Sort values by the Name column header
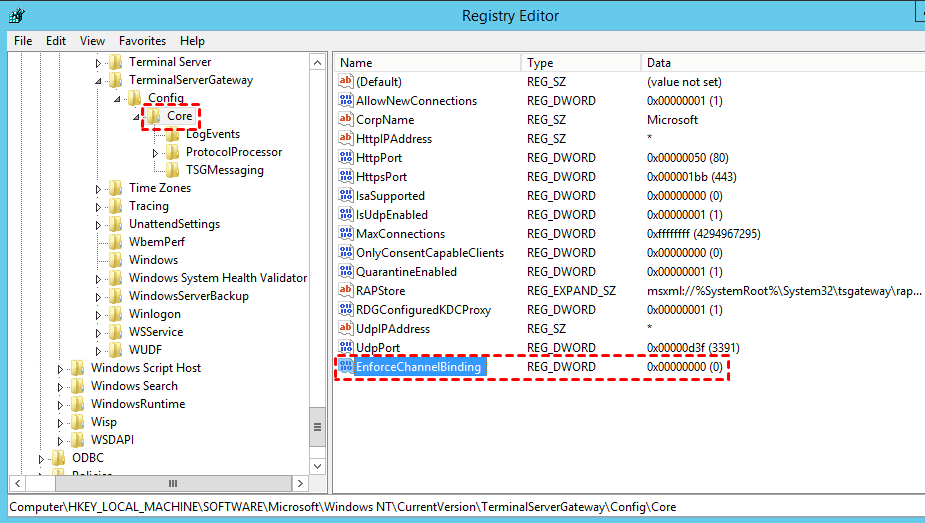This screenshot has width=925, height=523. coord(356,63)
